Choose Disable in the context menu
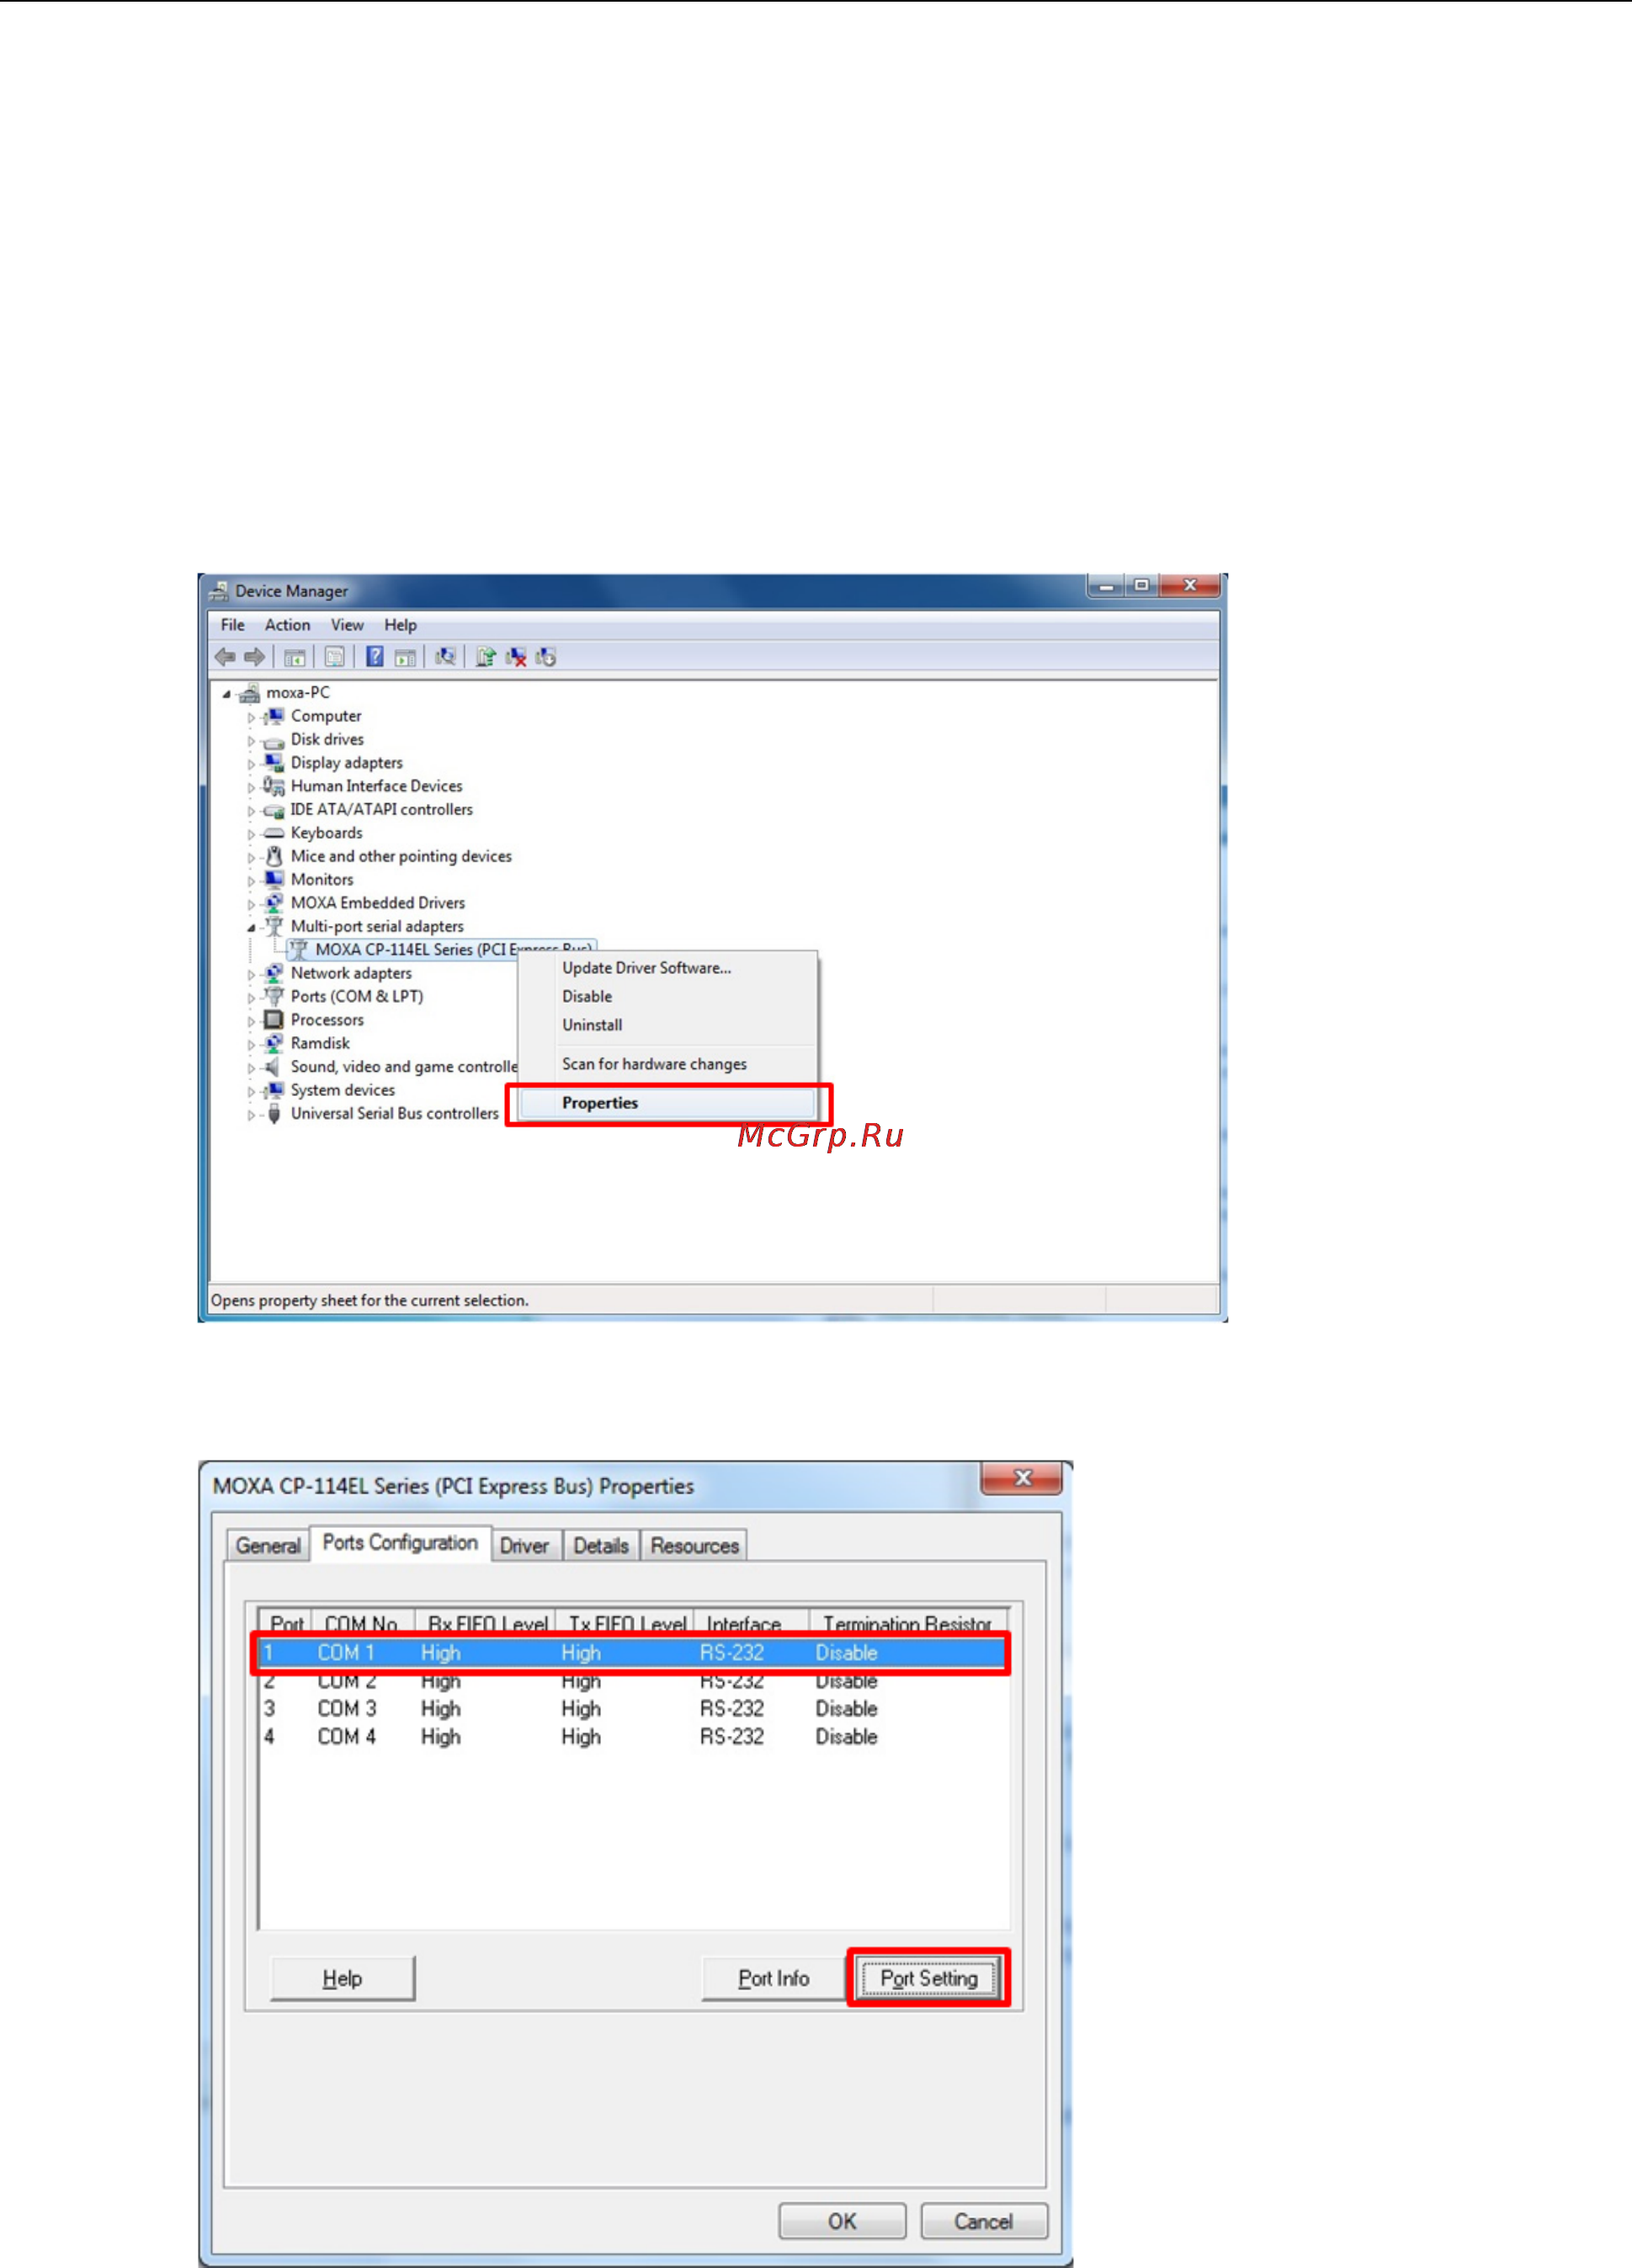 (x=668, y=997)
